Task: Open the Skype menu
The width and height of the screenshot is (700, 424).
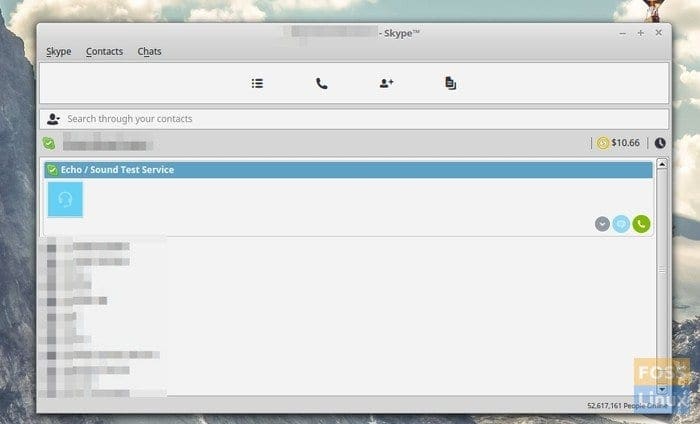Action: (58, 51)
